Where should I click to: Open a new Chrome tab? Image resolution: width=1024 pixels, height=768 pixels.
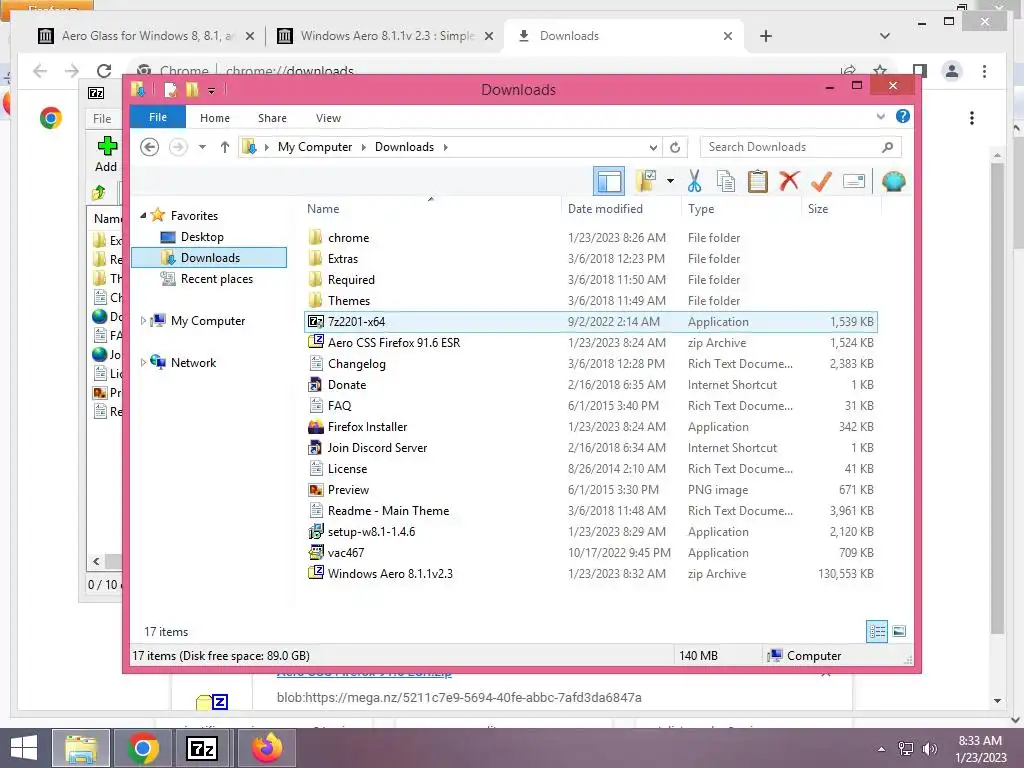point(765,36)
